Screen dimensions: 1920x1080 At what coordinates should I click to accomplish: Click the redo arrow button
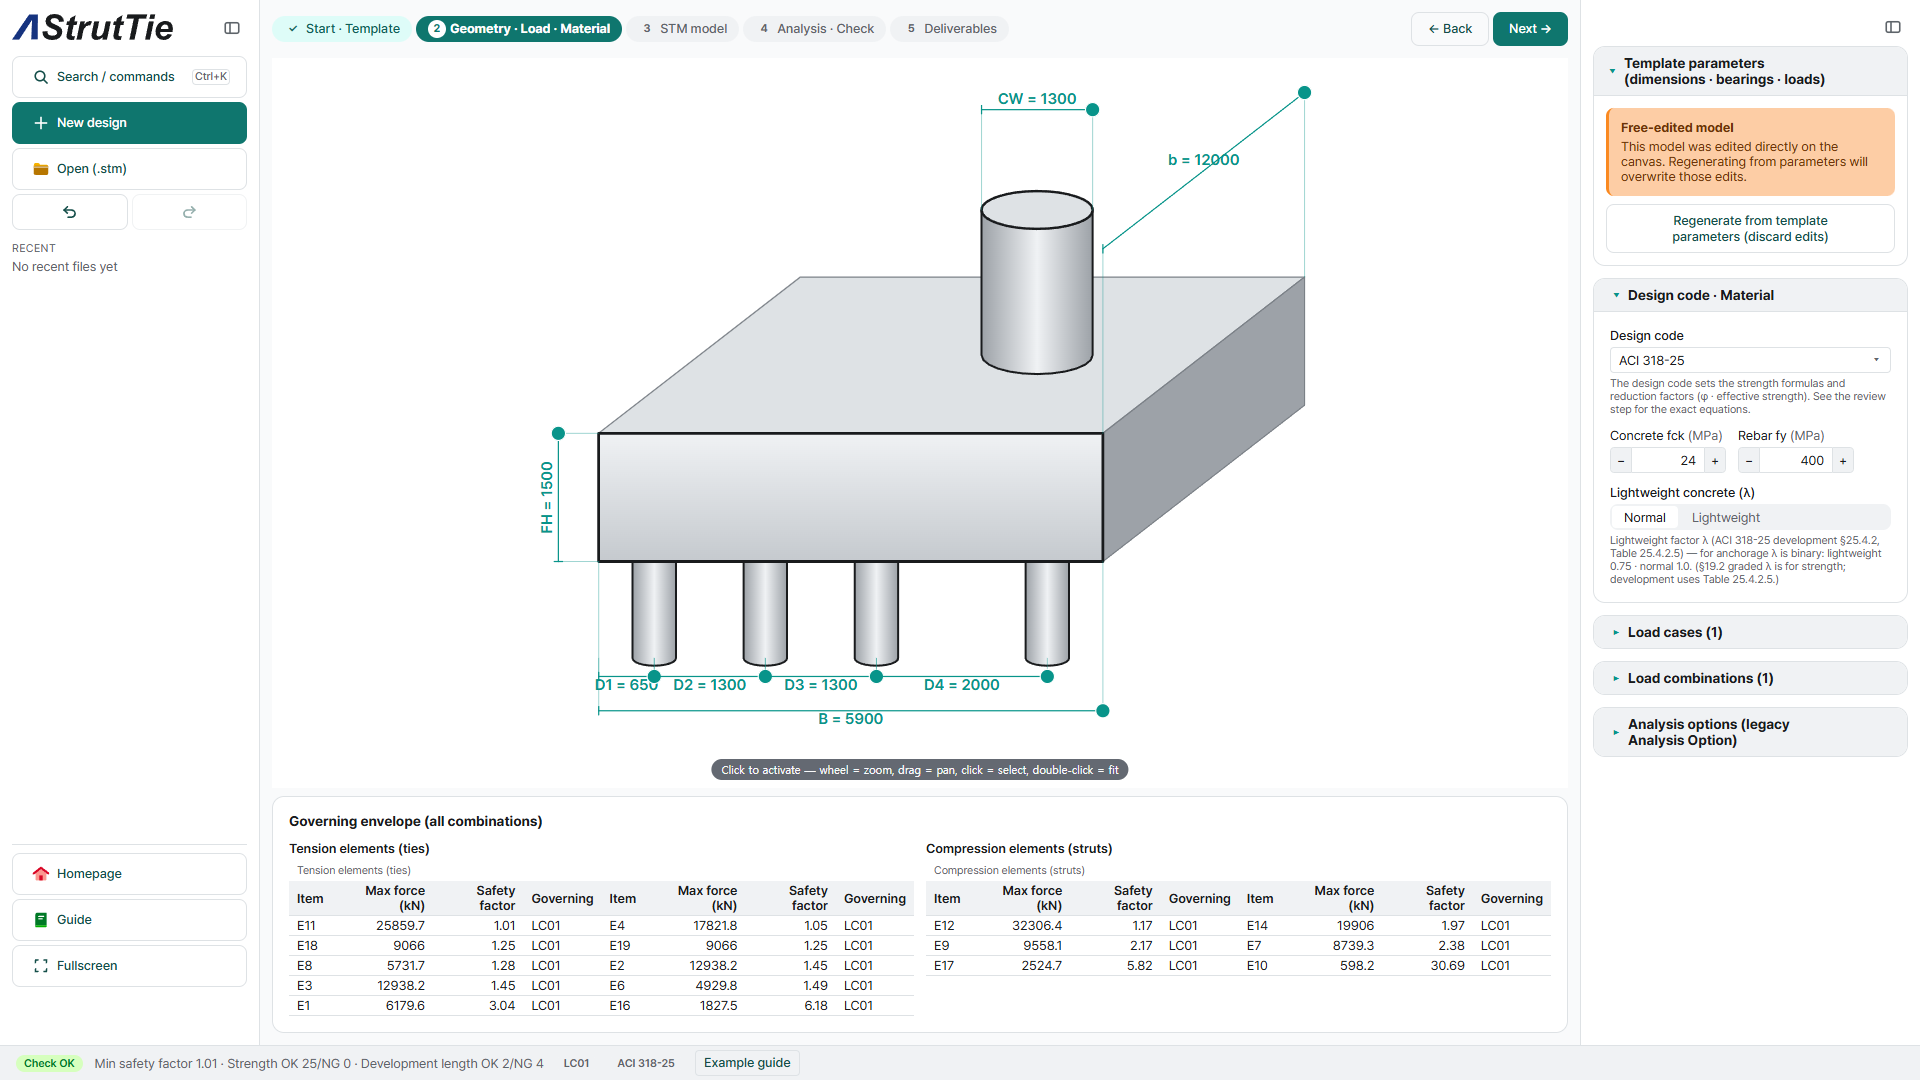(189, 212)
